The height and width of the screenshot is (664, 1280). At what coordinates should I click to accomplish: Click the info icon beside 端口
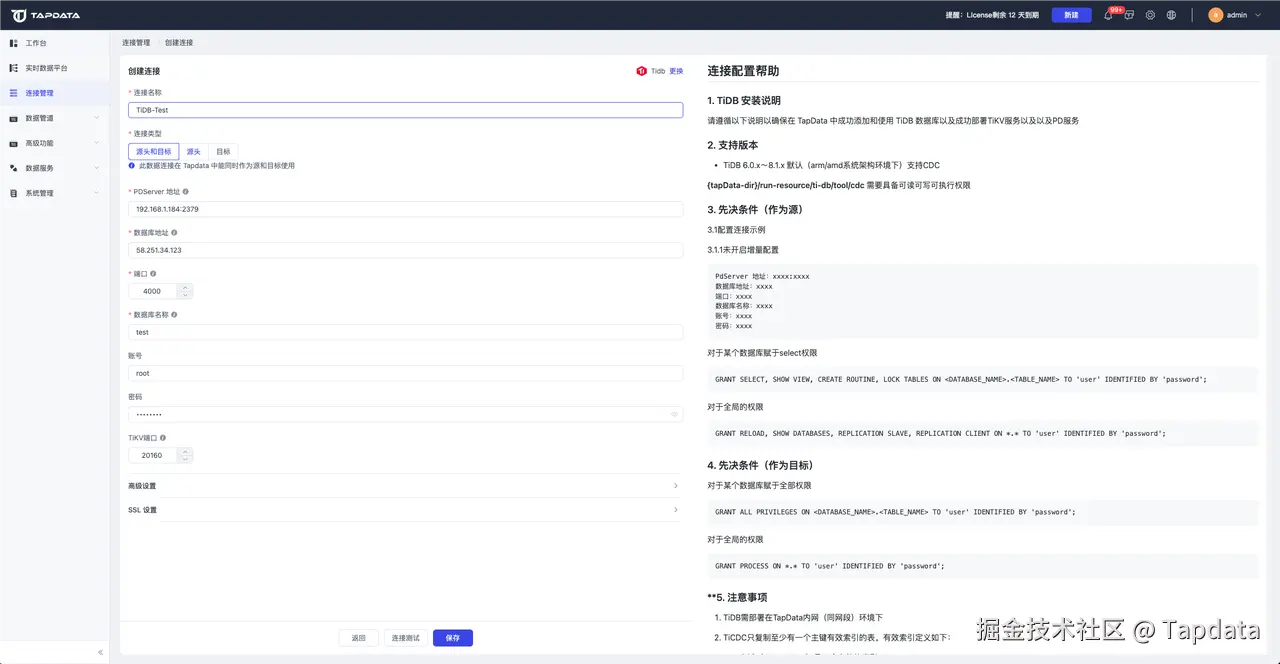click(153, 273)
